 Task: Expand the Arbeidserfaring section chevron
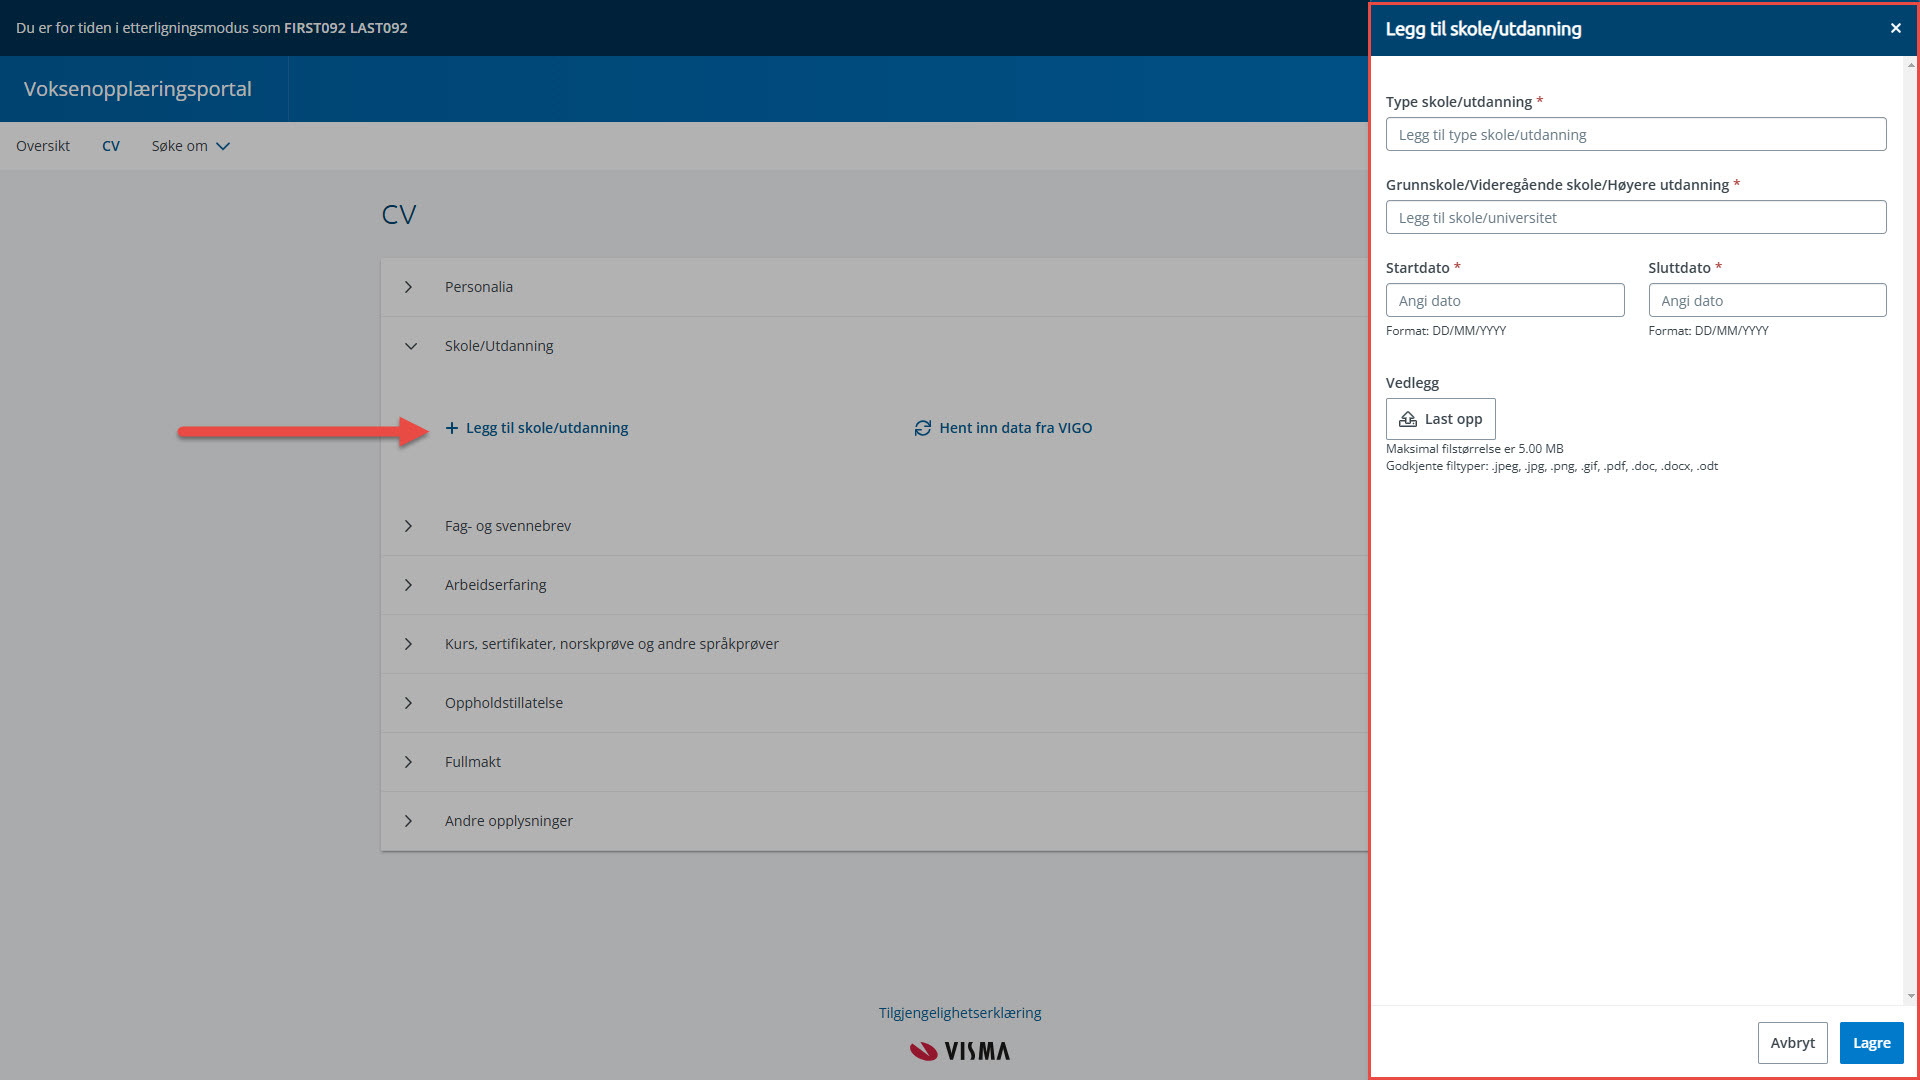409,585
